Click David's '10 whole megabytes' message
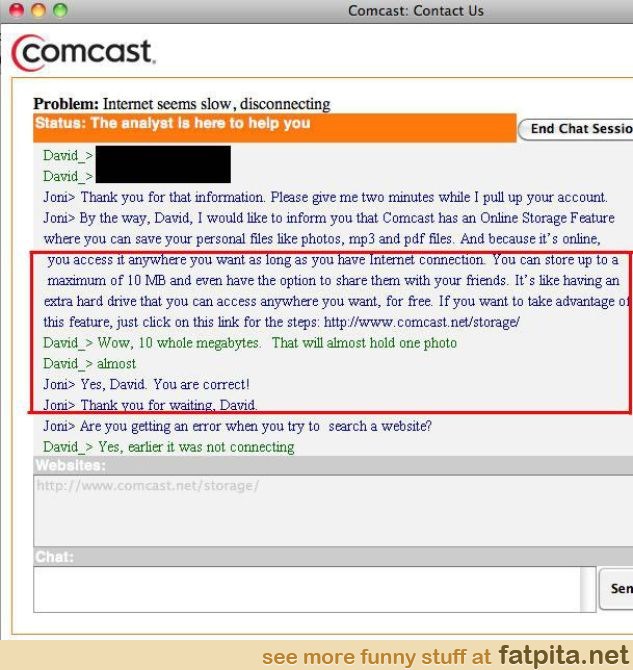 (250, 343)
